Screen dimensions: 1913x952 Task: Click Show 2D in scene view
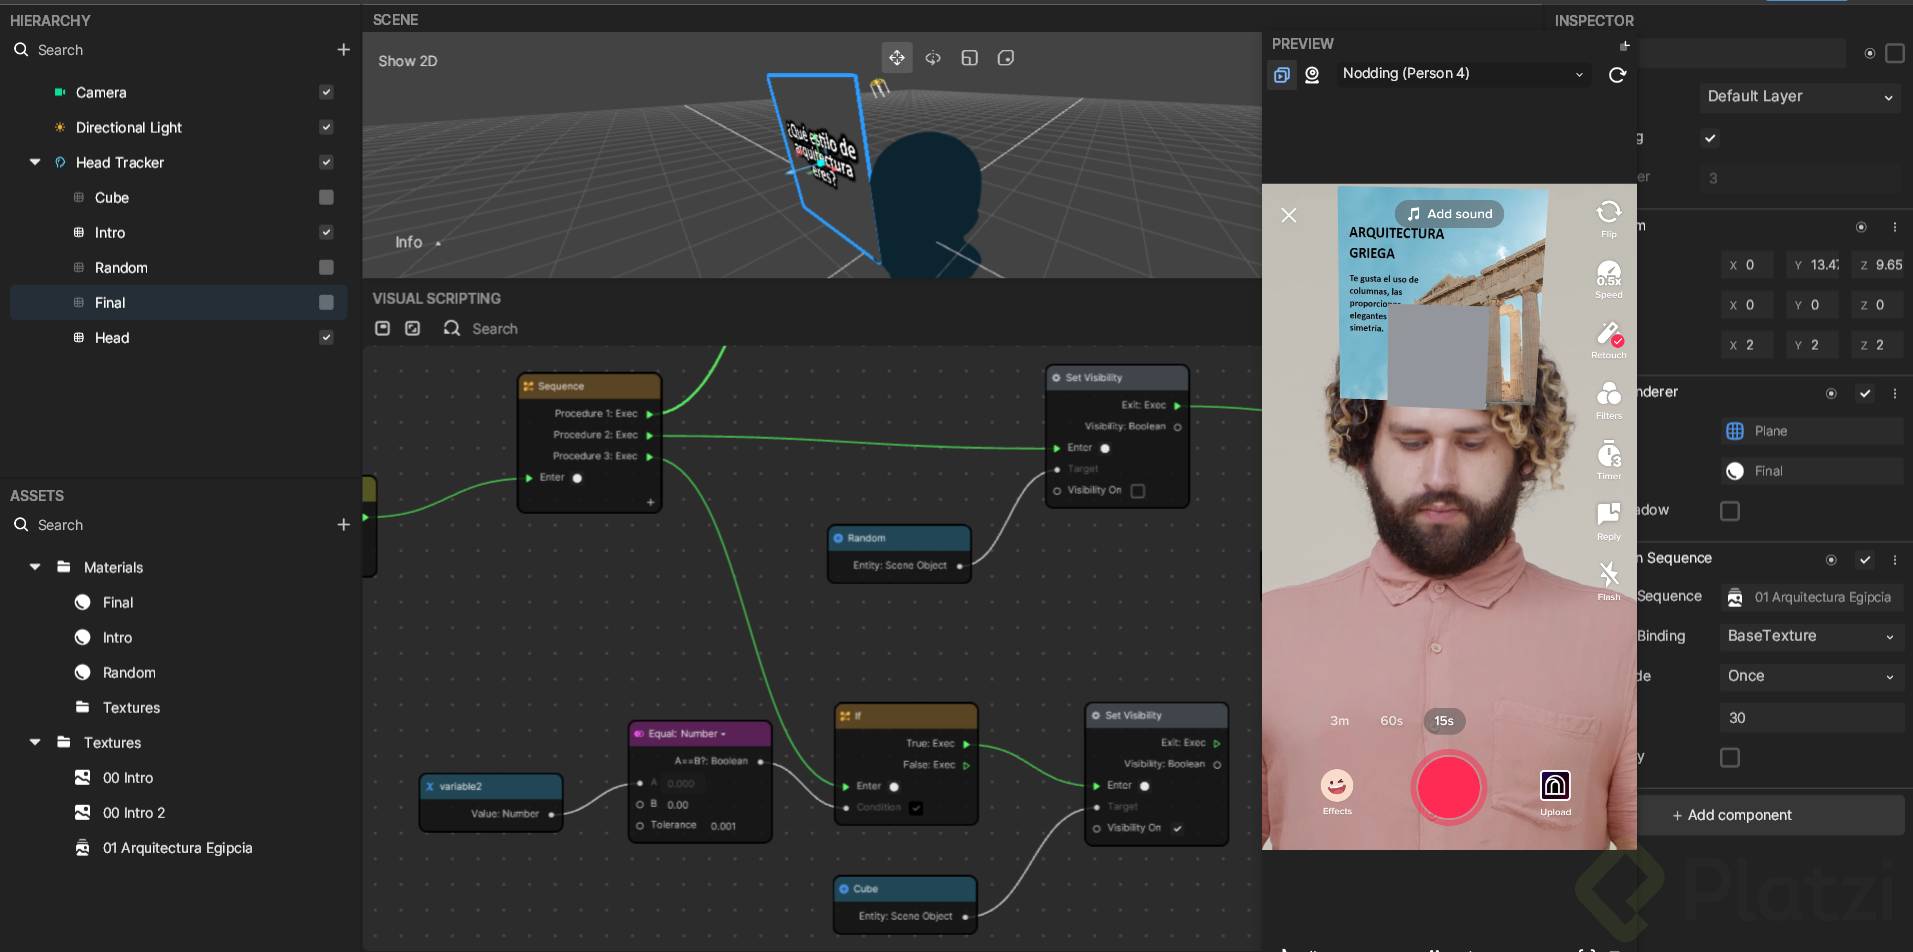coord(407,61)
